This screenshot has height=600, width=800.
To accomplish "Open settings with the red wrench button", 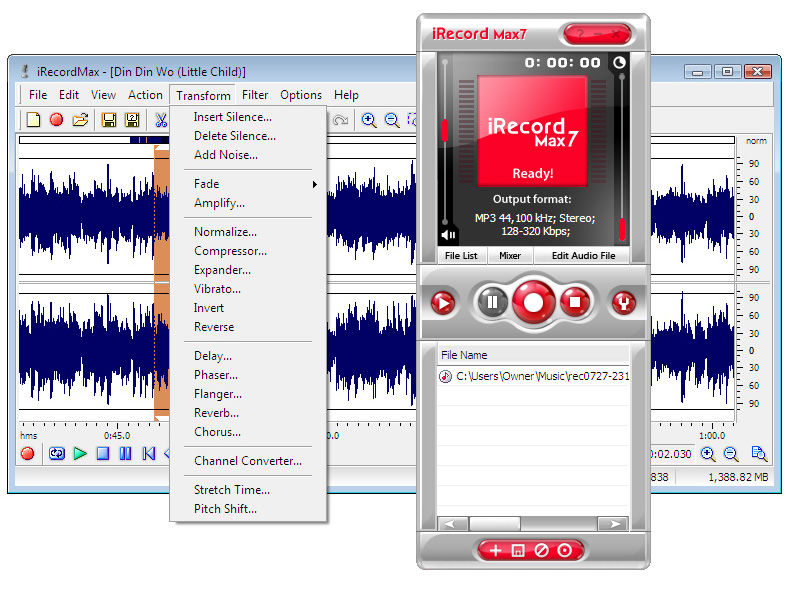I will coord(624,303).
